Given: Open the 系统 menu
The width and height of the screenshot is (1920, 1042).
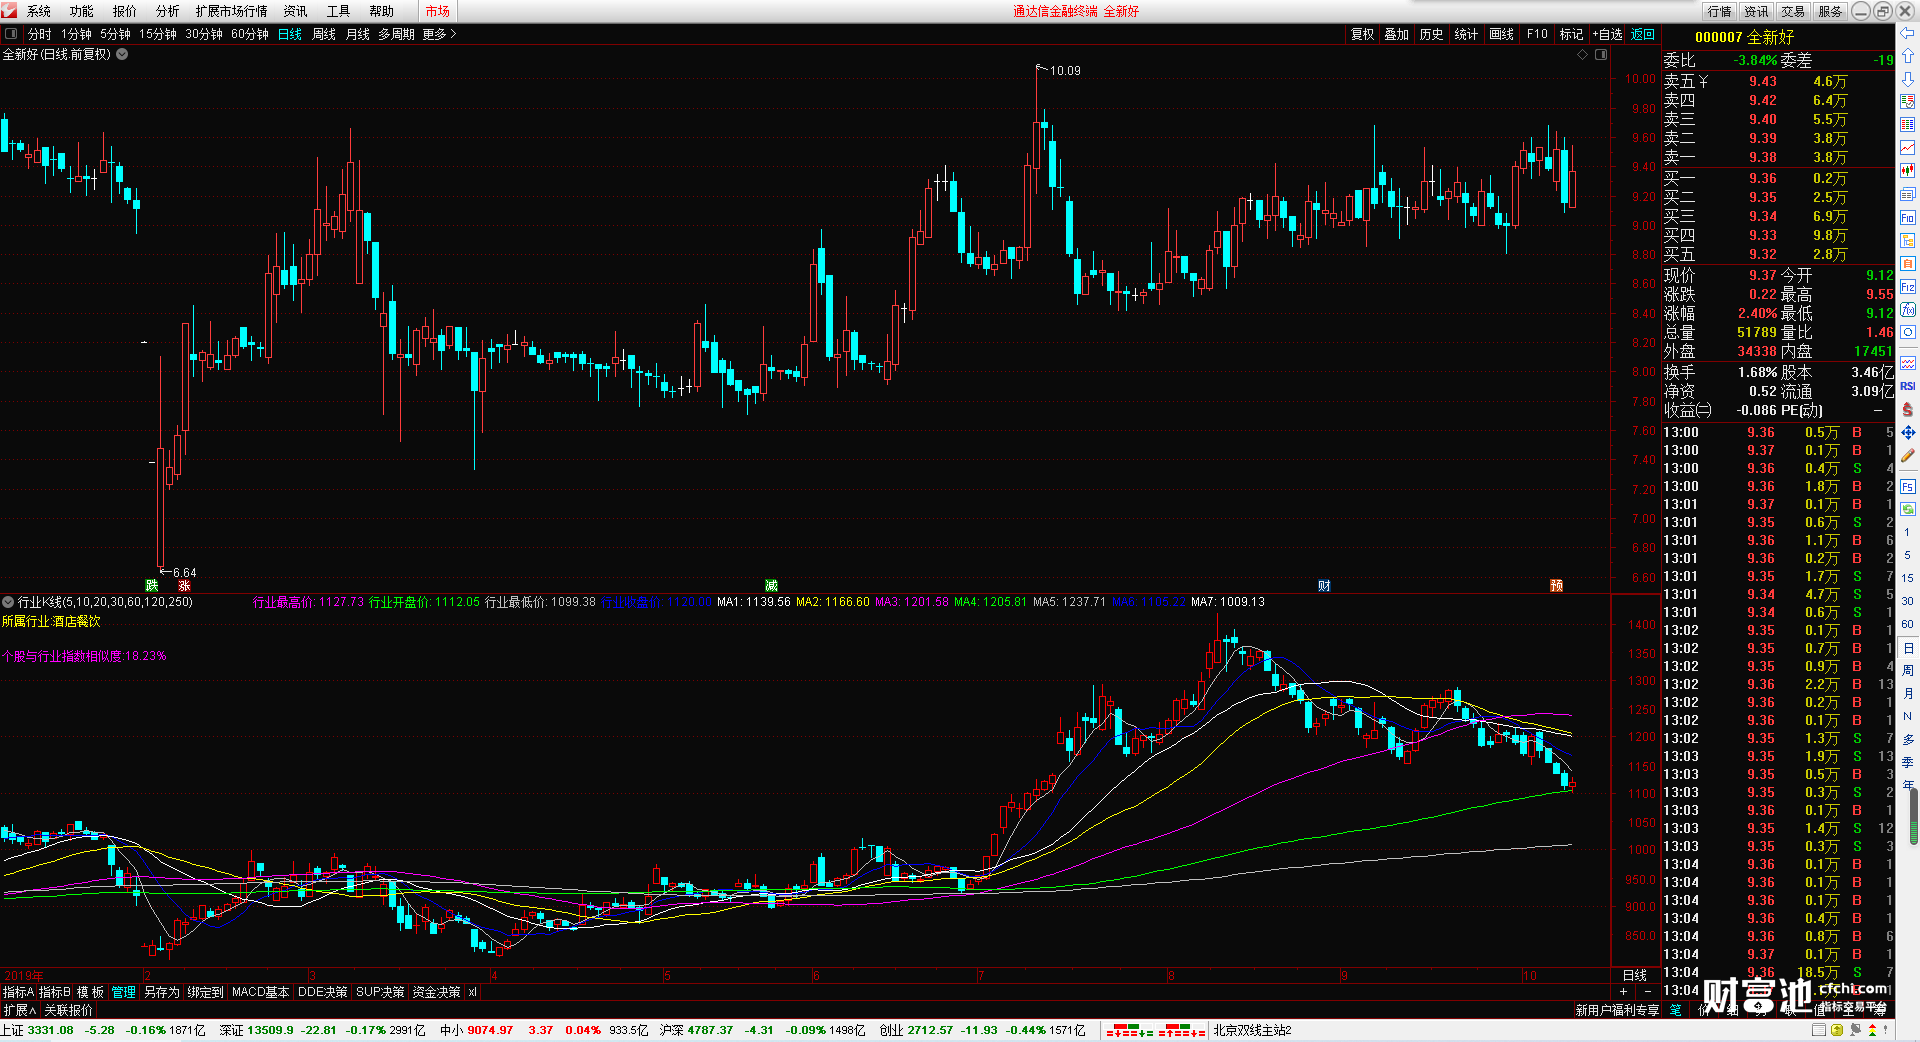Looking at the screenshot, I should click(39, 11).
